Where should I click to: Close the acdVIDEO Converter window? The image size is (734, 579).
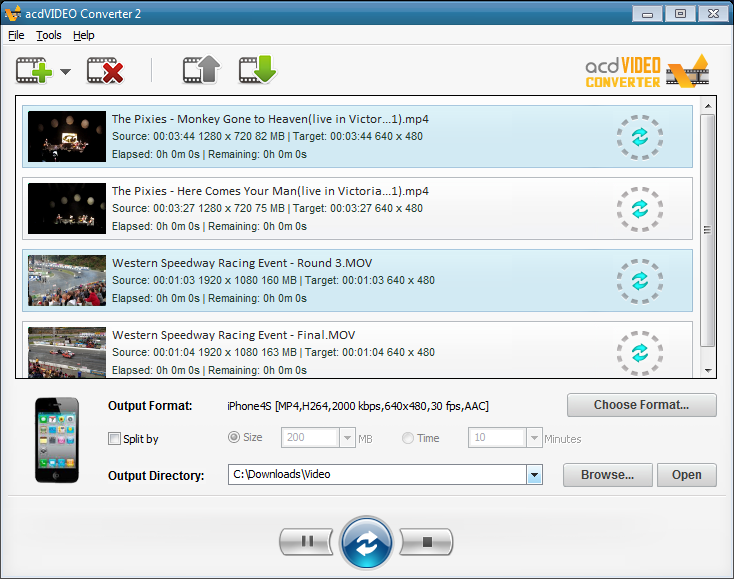pyautogui.click(x=713, y=14)
